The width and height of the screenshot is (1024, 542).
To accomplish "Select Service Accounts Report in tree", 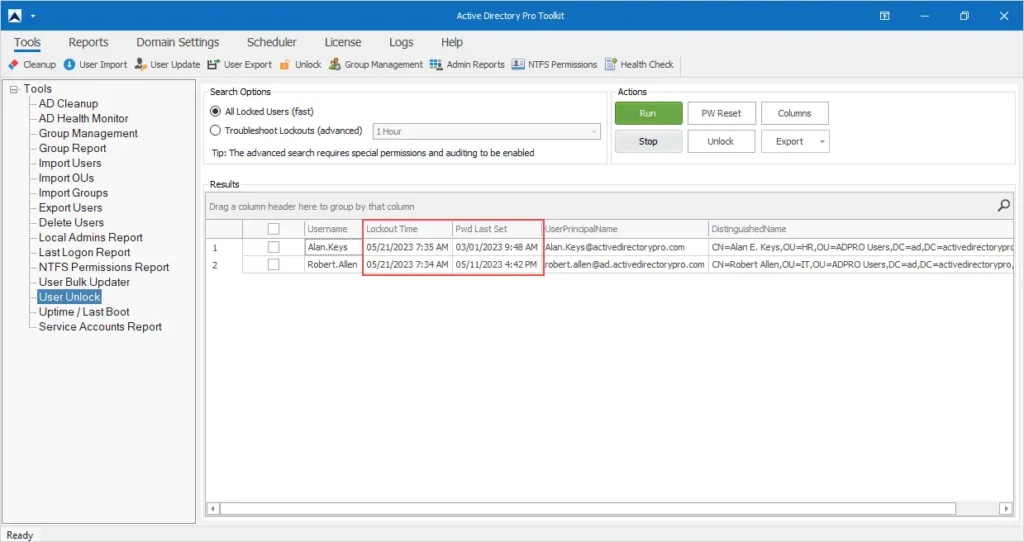I will pyautogui.click(x=100, y=327).
